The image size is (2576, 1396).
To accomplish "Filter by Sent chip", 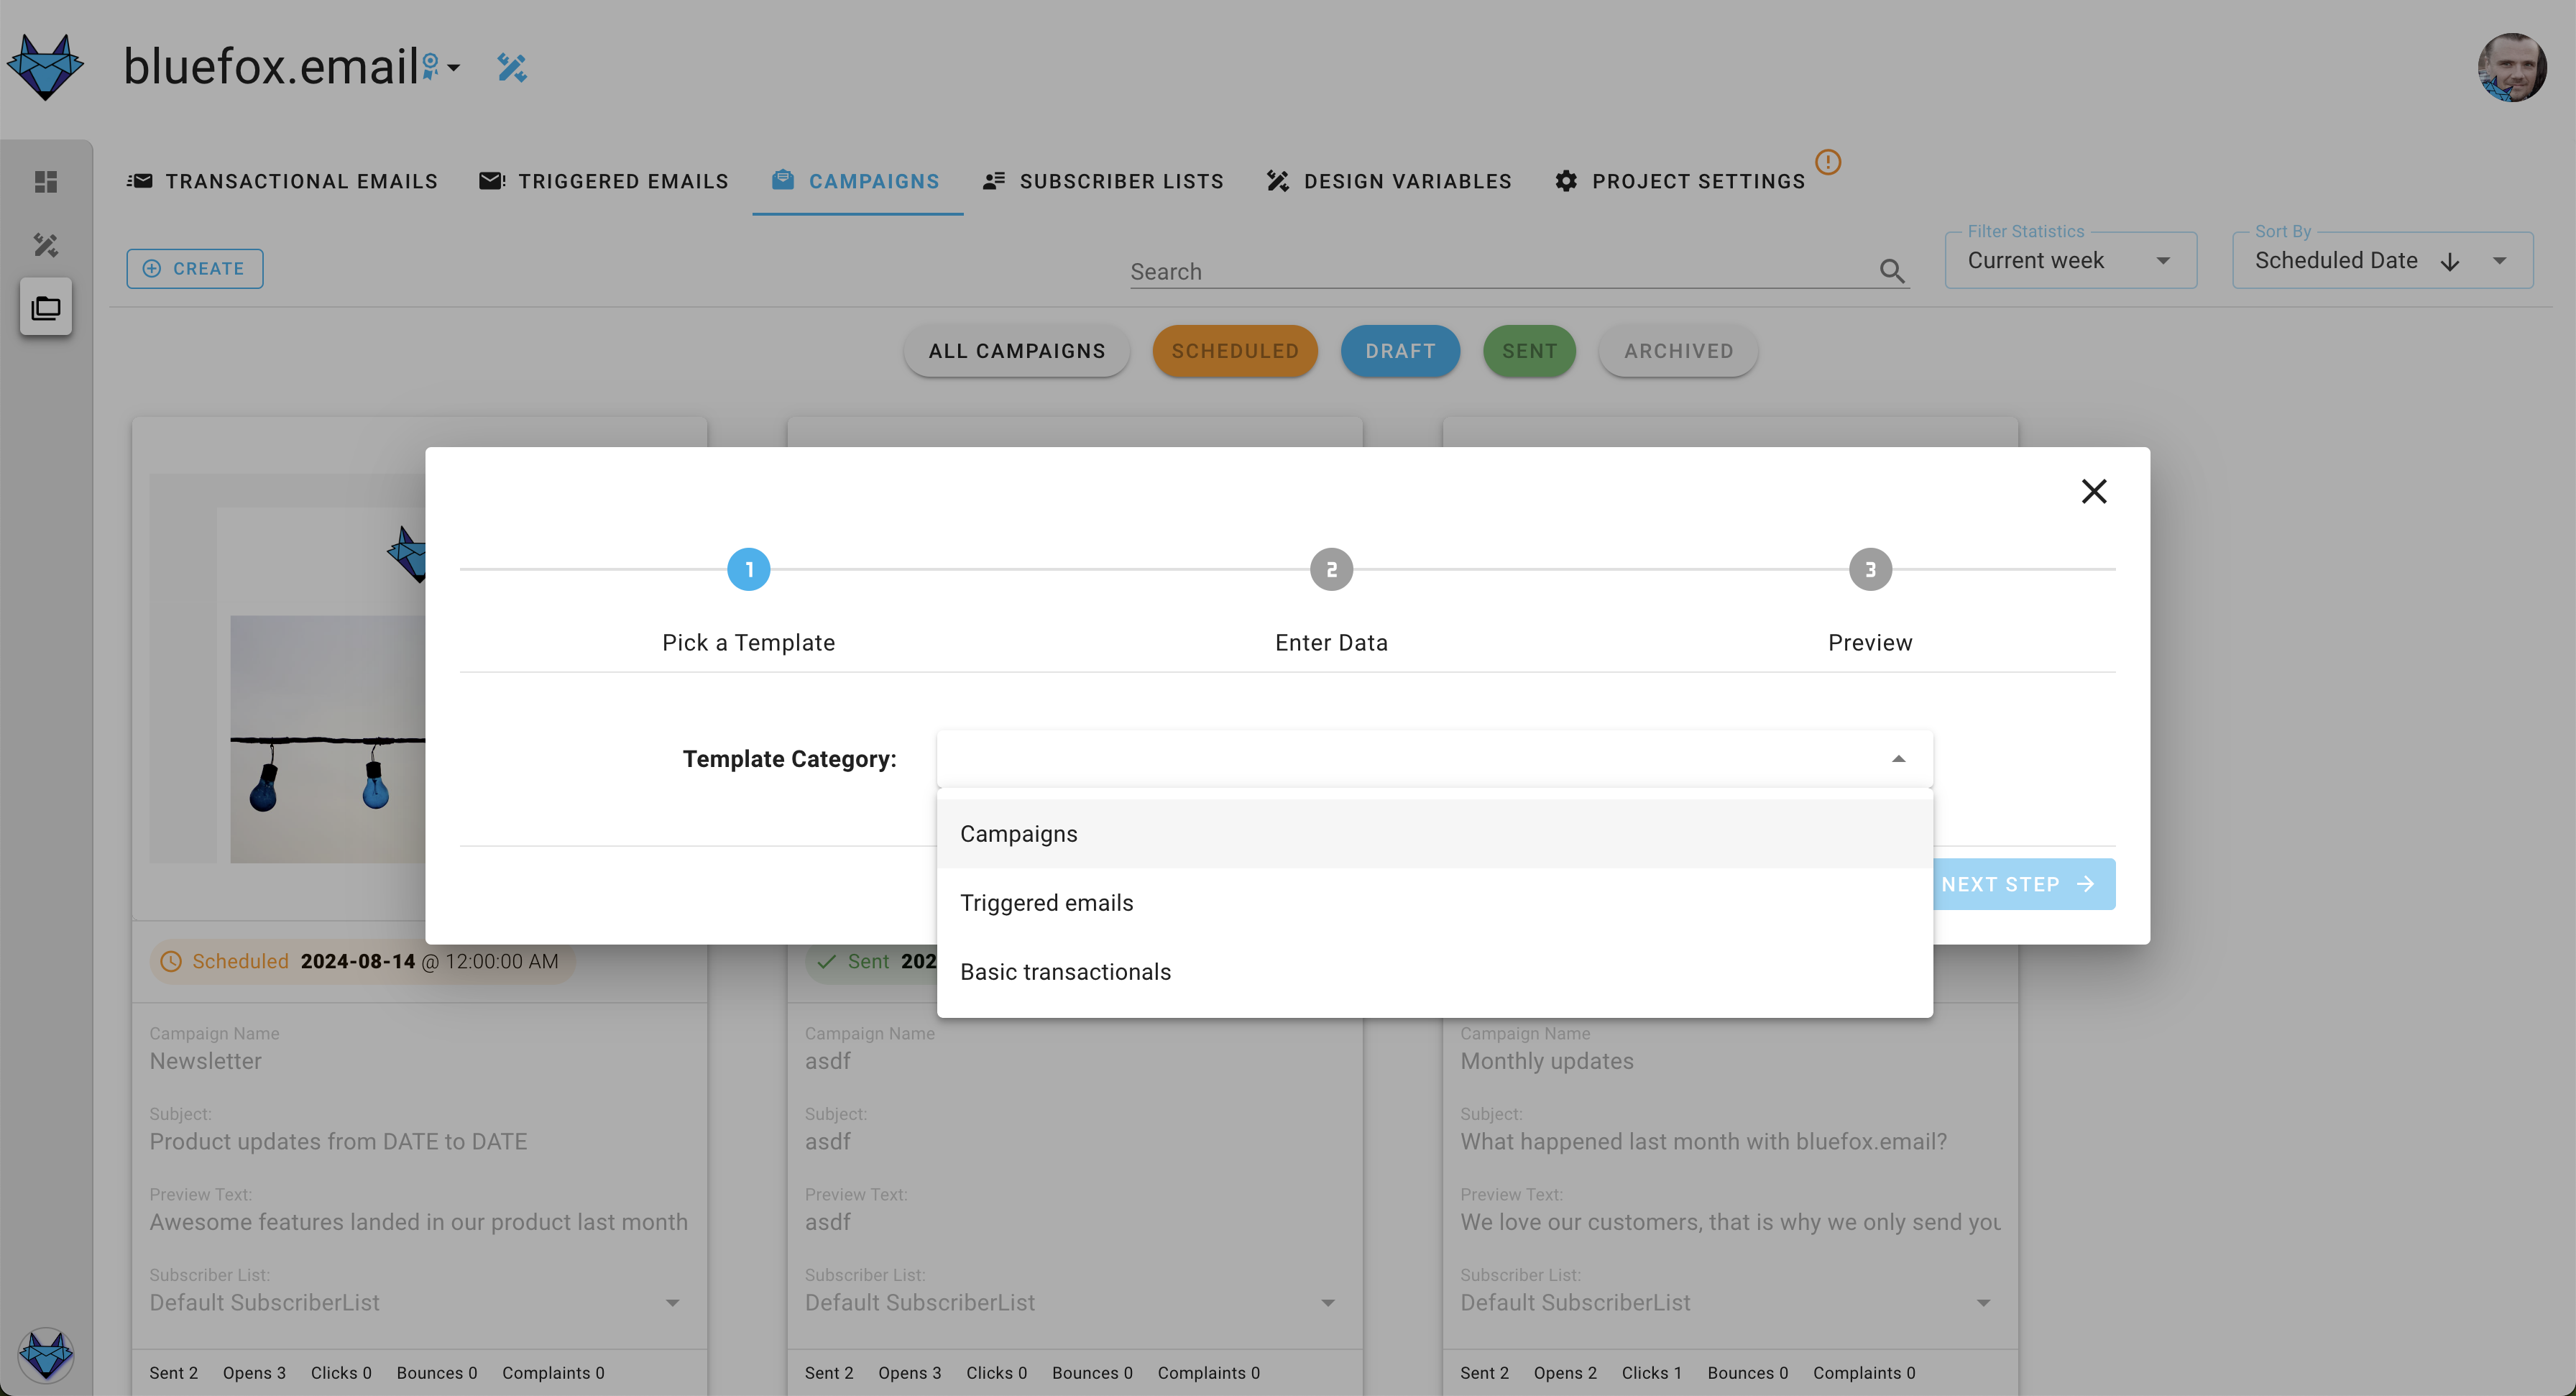I will pyautogui.click(x=1529, y=351).
